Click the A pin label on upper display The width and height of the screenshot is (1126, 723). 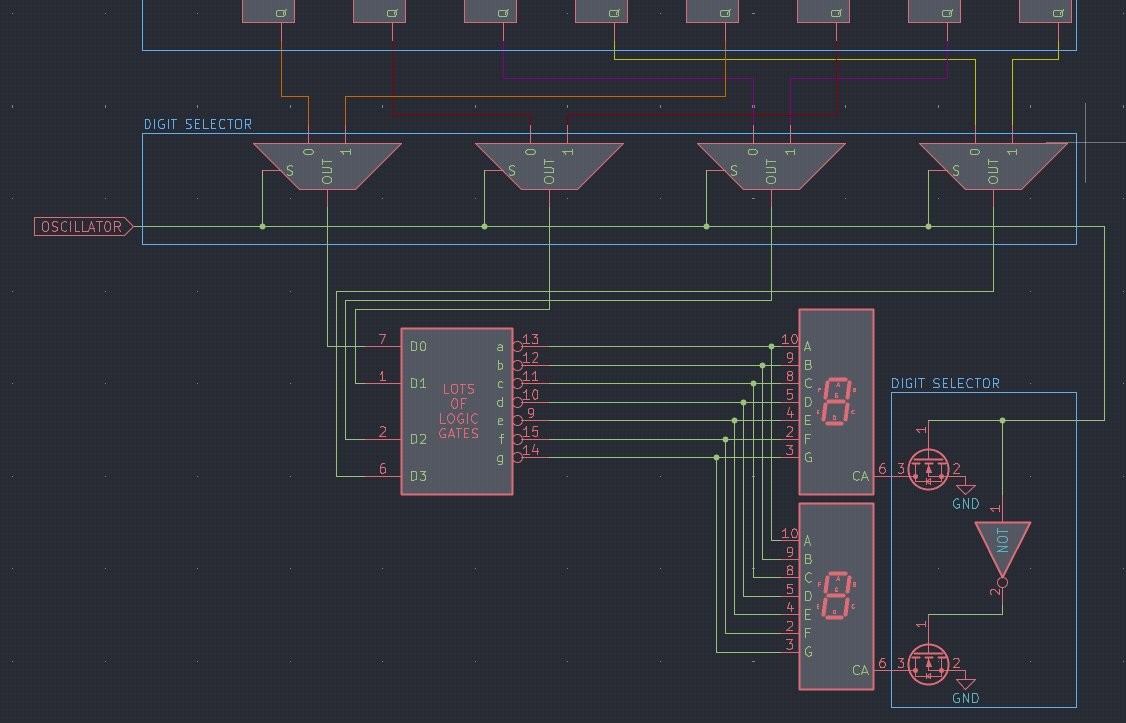click(x=808, y=347)
